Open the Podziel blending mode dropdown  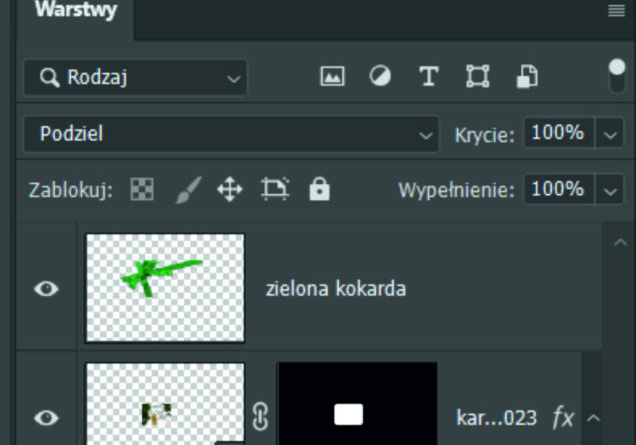click(x=231, y=134)
